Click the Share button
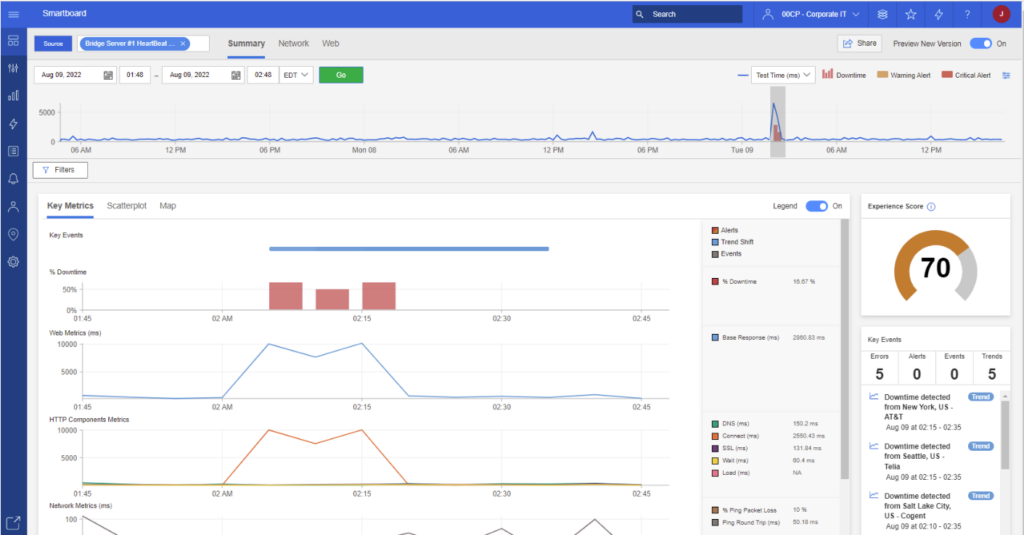The width and height of the screenshot is (1024, 535). pyautogui.click(x=859, y=43)
